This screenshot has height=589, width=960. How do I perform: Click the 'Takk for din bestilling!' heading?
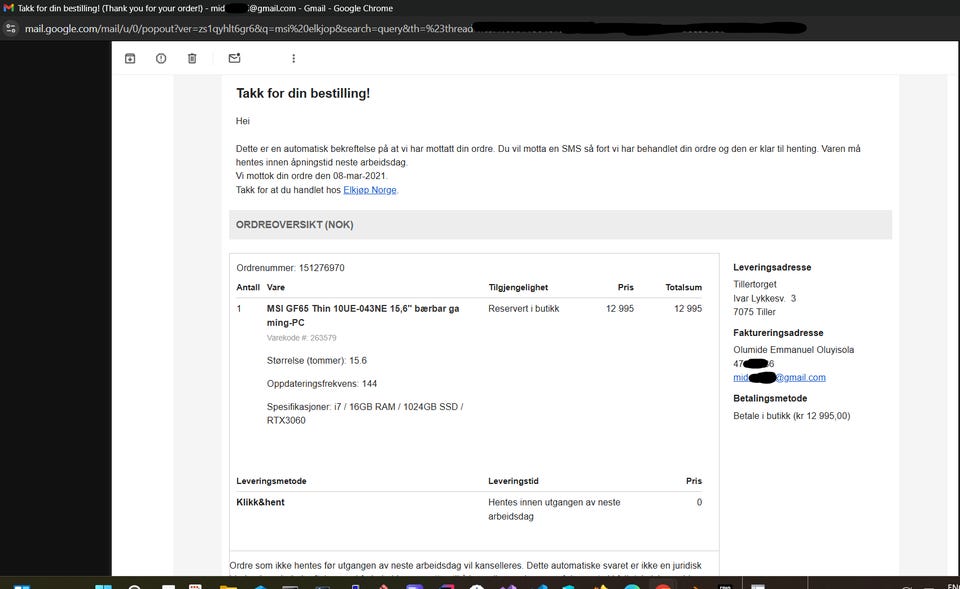click(303, 94)
